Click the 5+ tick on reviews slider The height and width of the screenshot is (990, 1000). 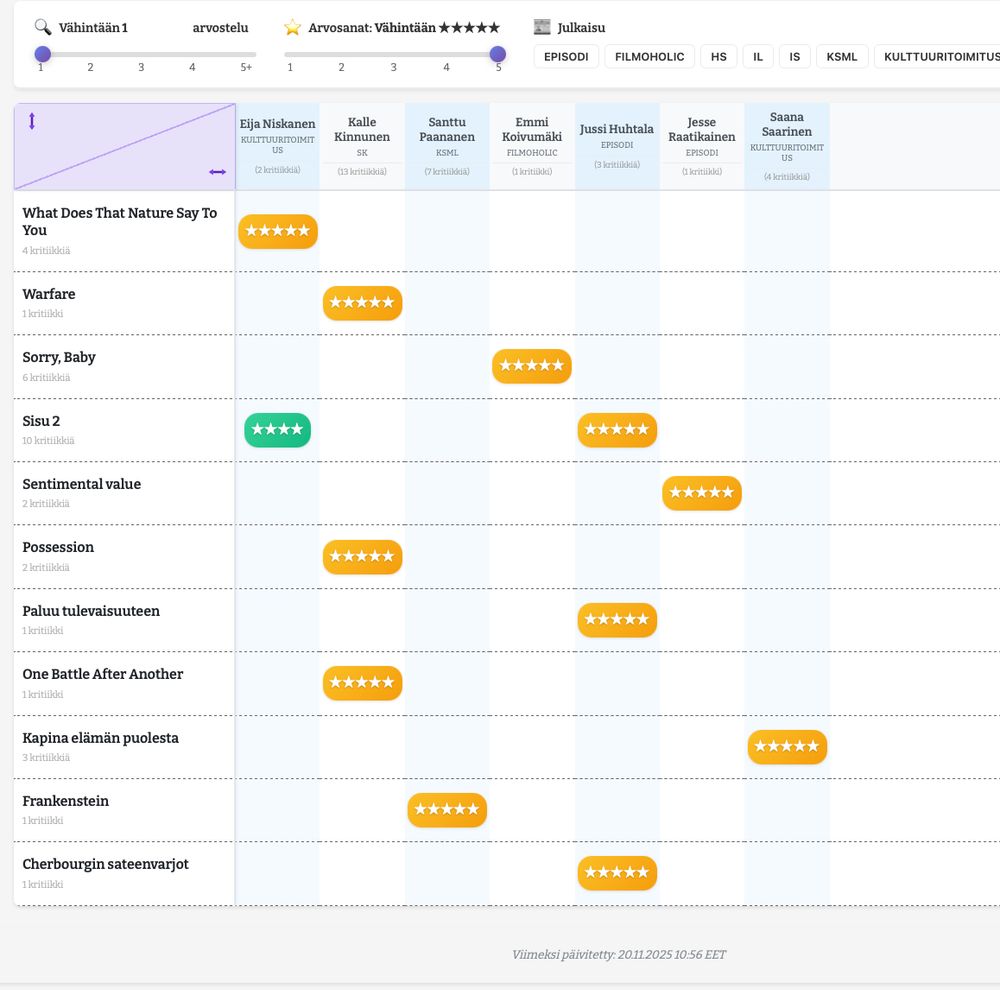(246, 67)
